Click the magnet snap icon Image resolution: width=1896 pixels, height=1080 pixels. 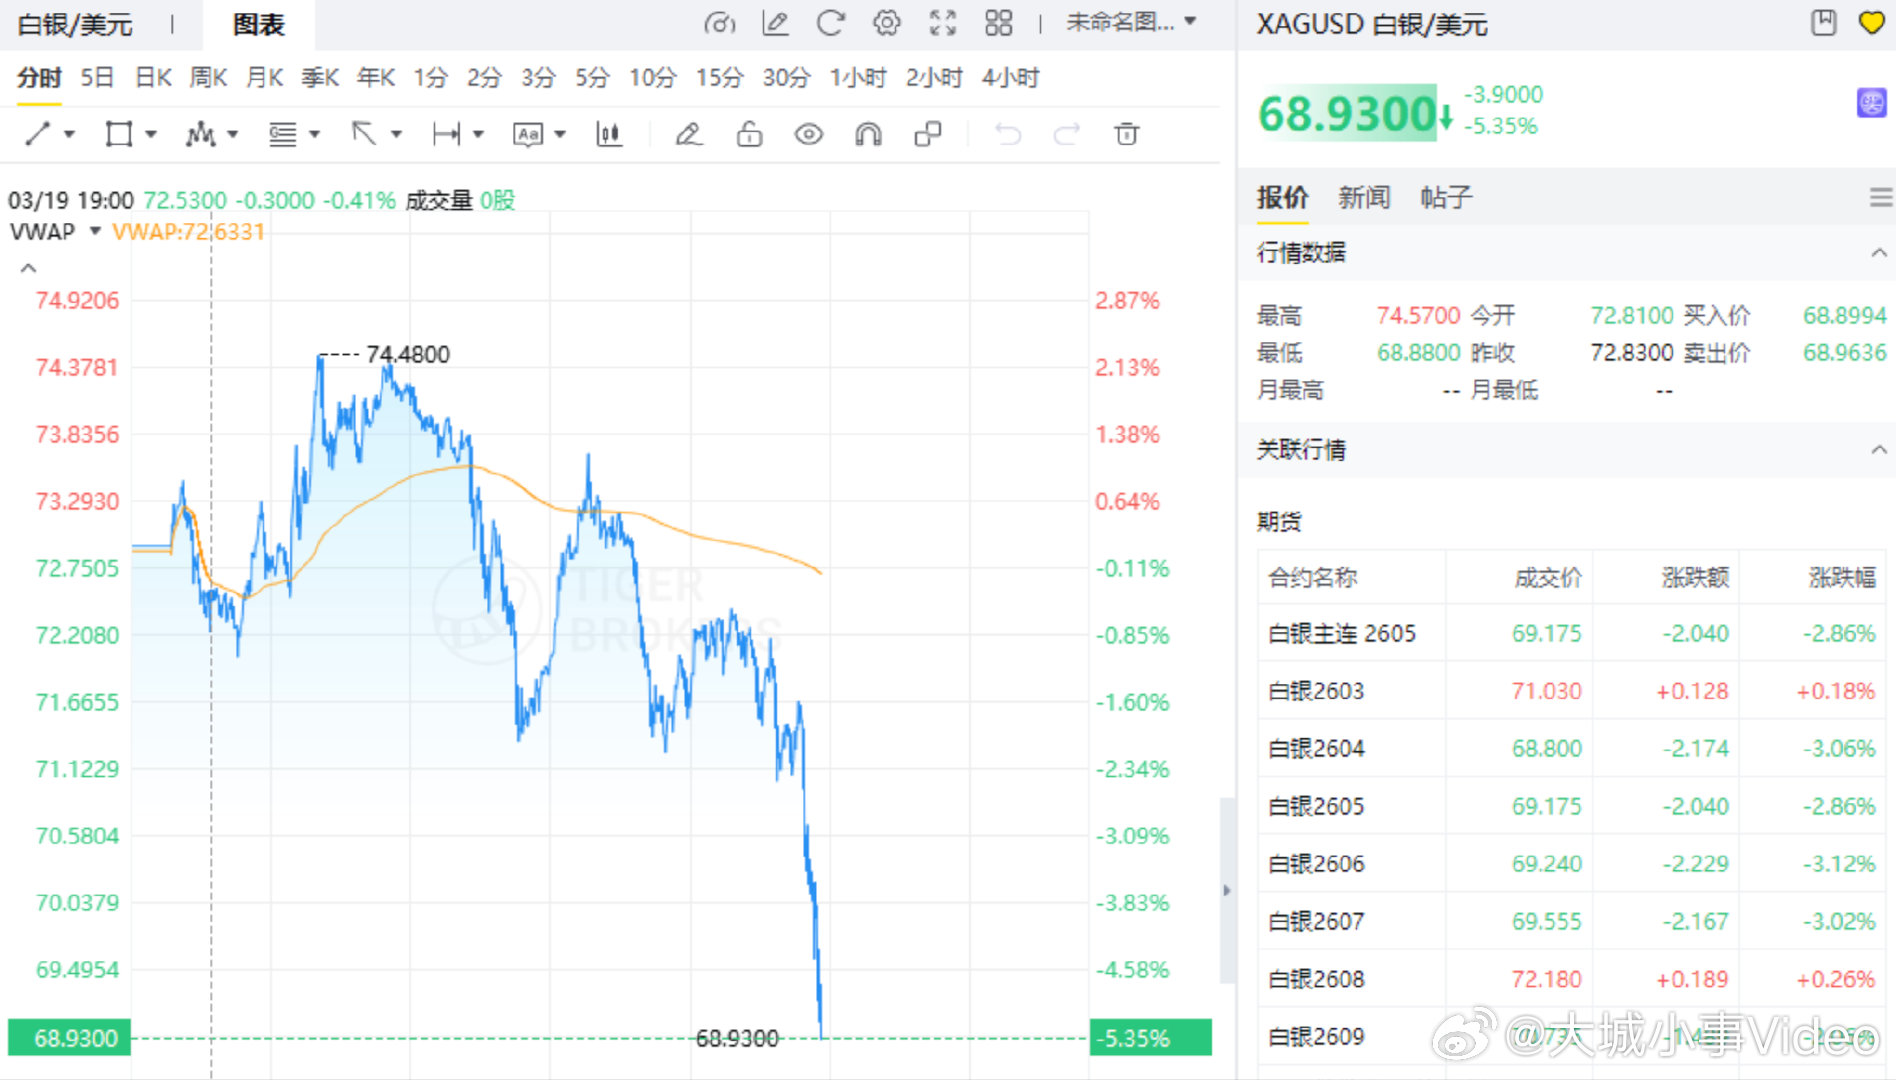click(x=867, y=133)
